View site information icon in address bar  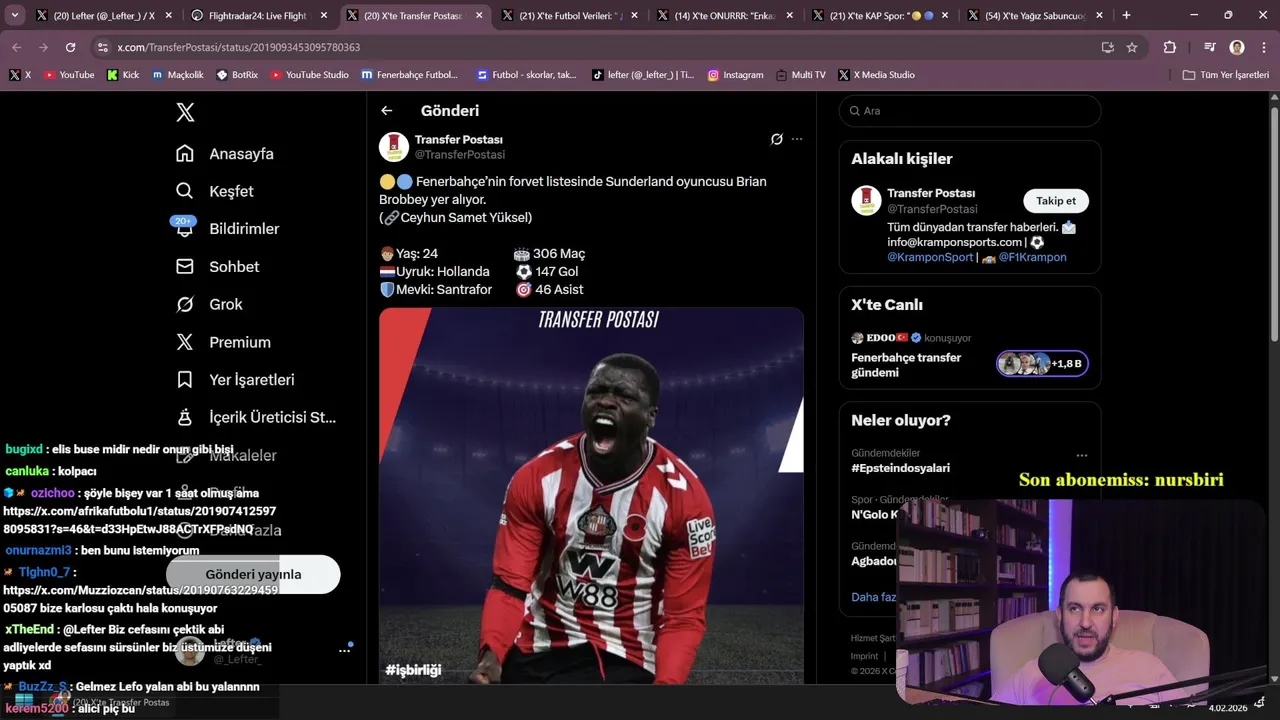click(x=102, y=47)
